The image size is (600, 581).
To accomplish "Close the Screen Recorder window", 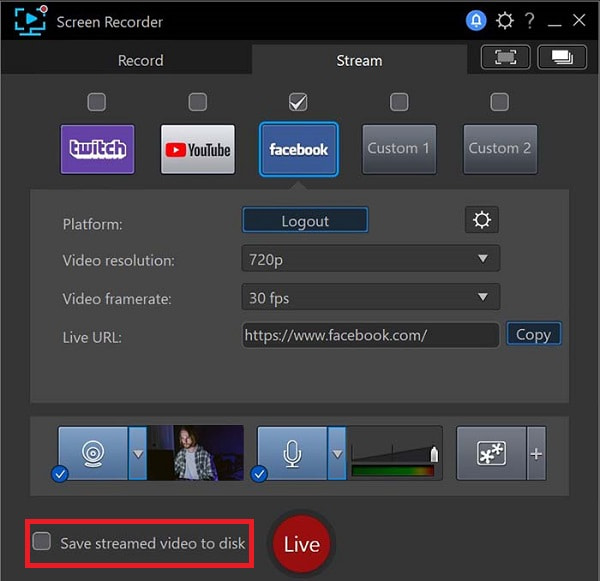I will (x=579, y=20).
